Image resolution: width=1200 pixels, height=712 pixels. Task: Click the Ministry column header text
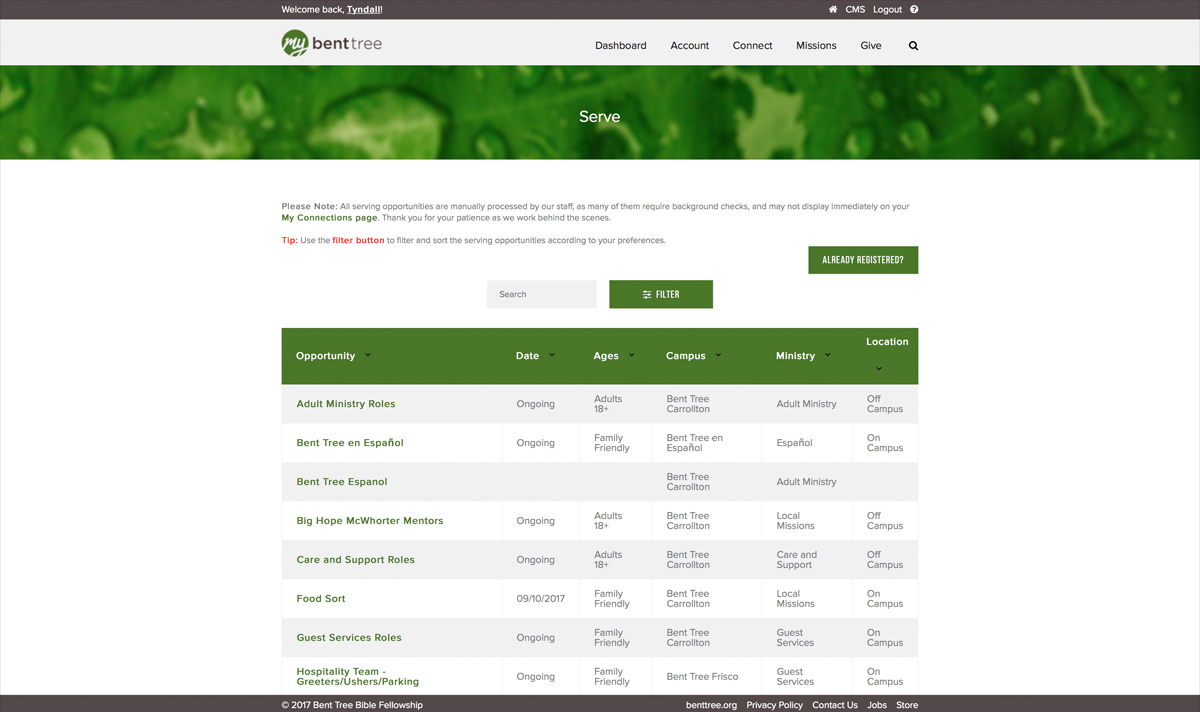(x=796, y=356)
